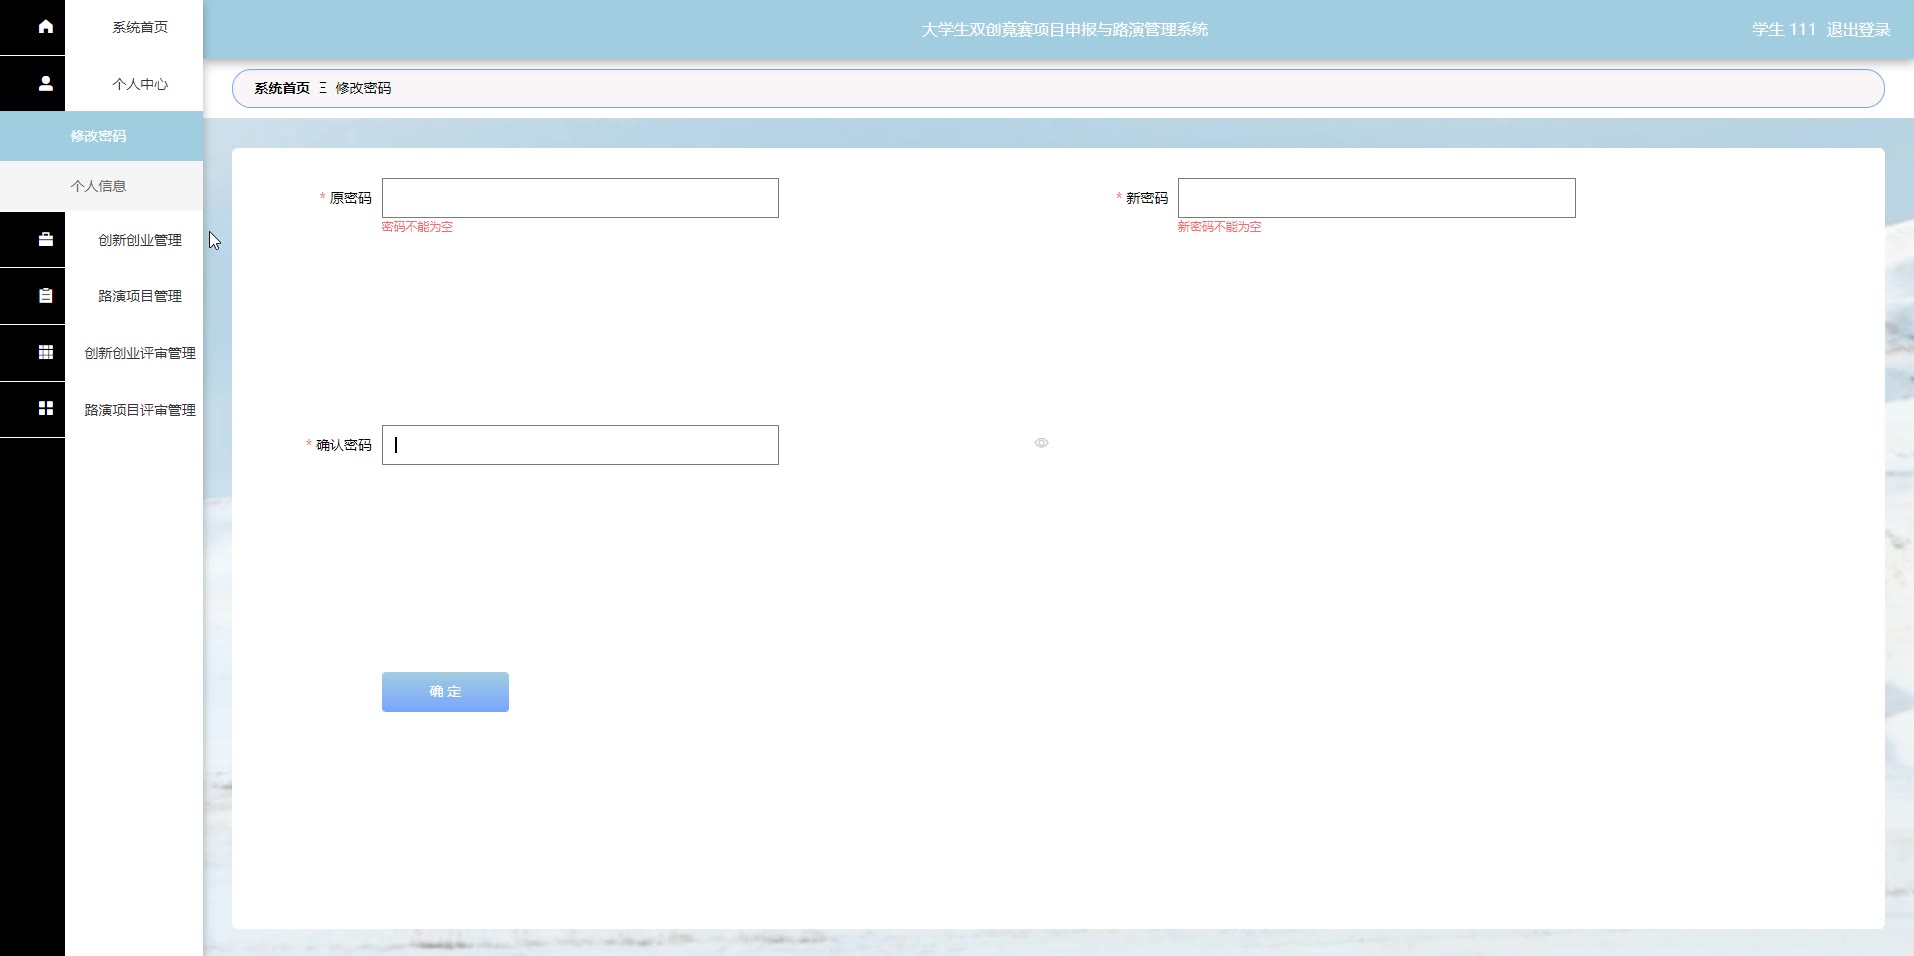Click the four-squares icon for 路演项目评审管理
The image size is (1914, 956).
pos(46,408)
